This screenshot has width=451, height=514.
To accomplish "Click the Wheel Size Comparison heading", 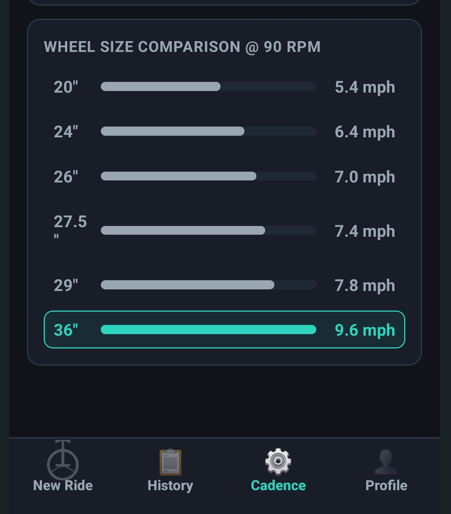I will (x=182, y=47).
